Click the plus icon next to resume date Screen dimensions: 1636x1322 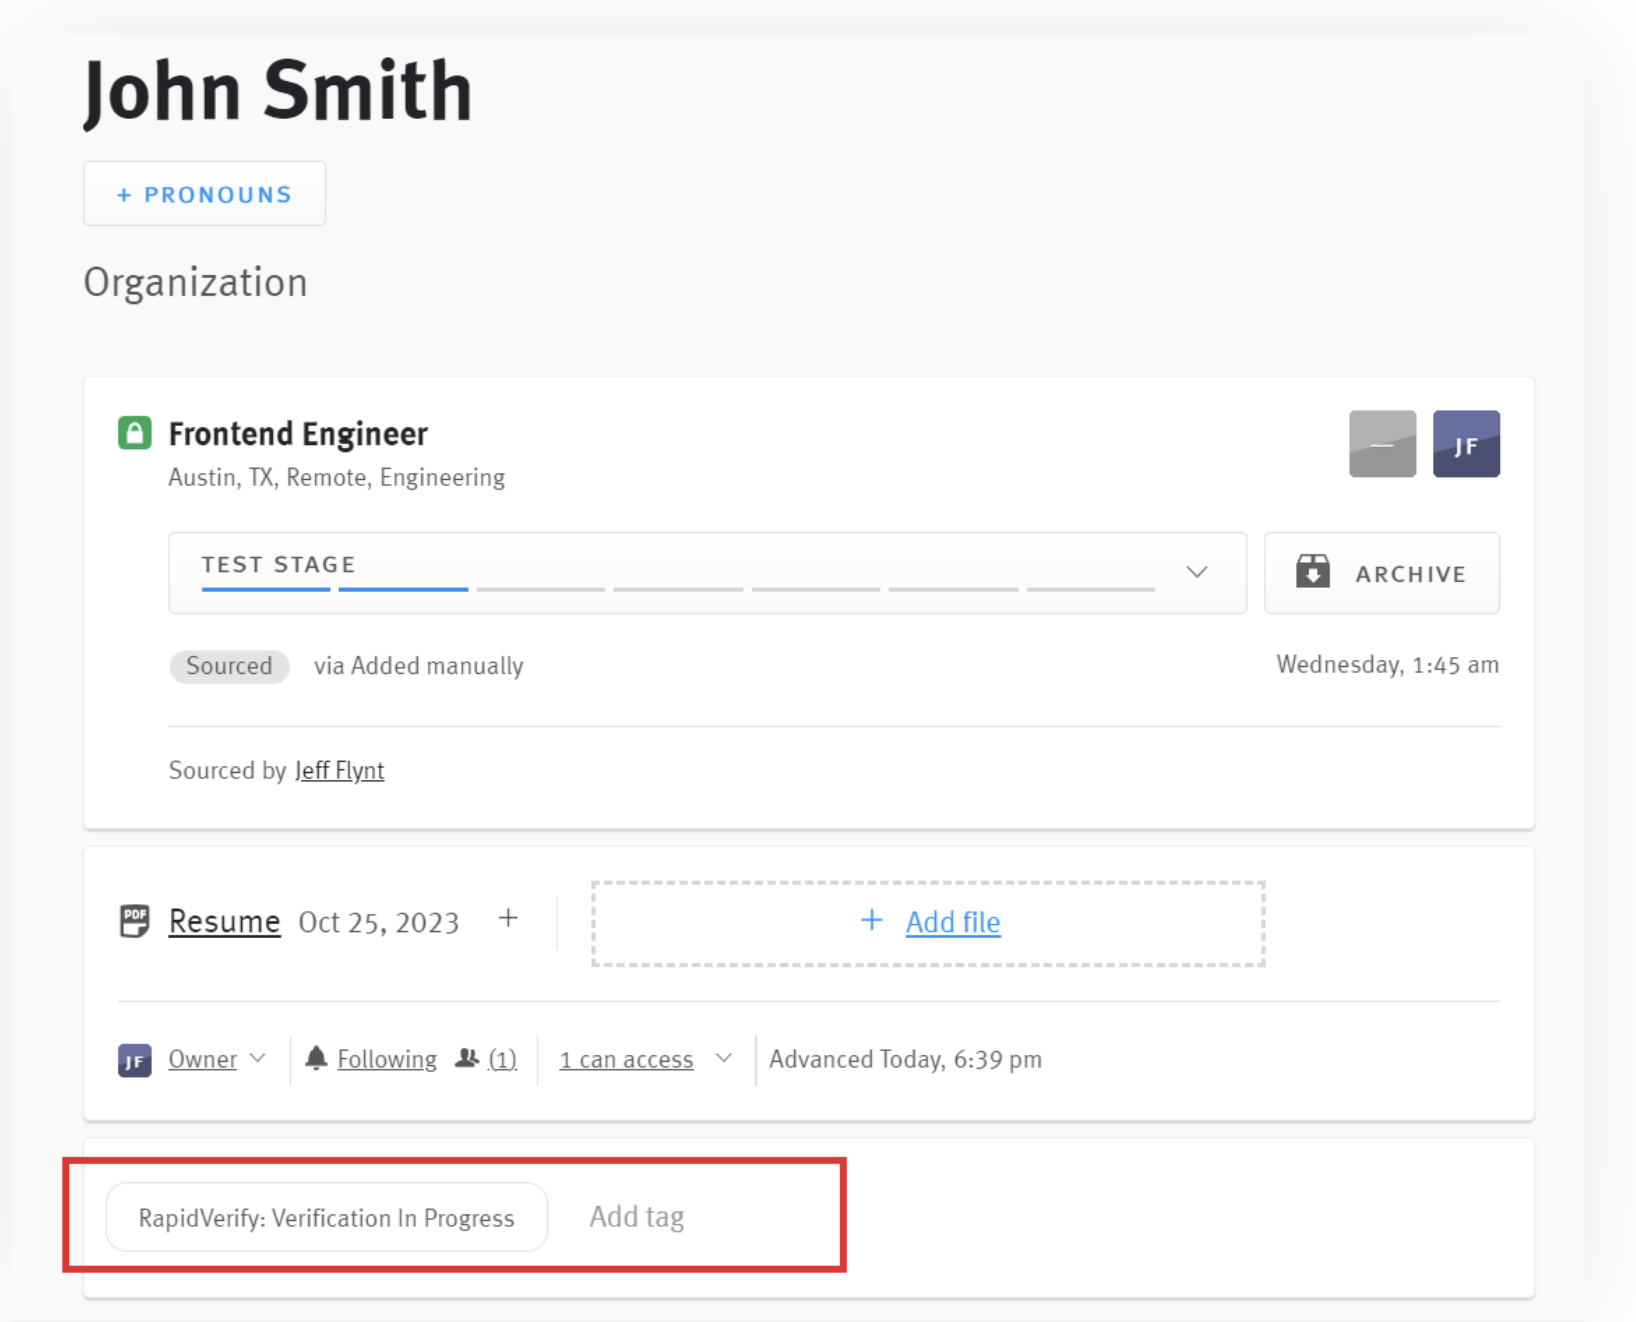tap(508, 919)
